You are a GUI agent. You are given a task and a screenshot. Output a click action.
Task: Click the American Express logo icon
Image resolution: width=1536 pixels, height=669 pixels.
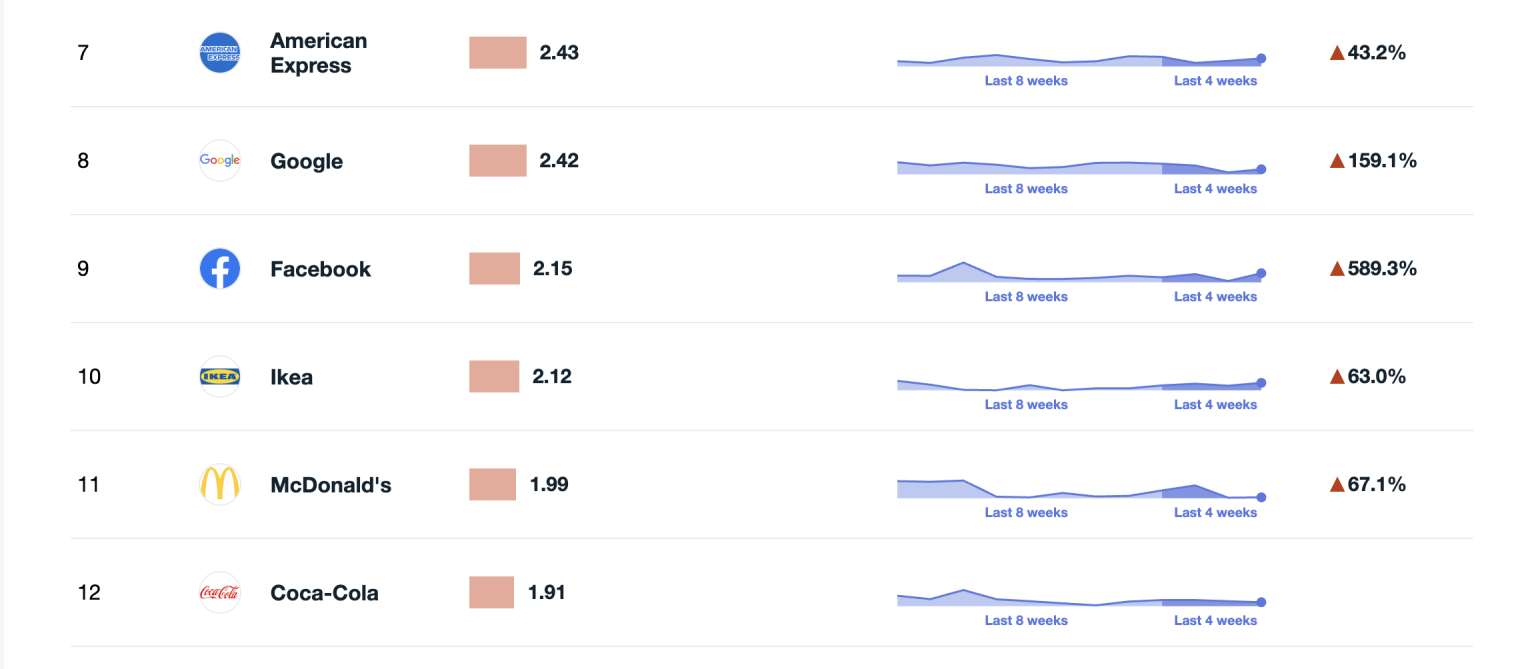pyautogui.click(x=220, y=53)
